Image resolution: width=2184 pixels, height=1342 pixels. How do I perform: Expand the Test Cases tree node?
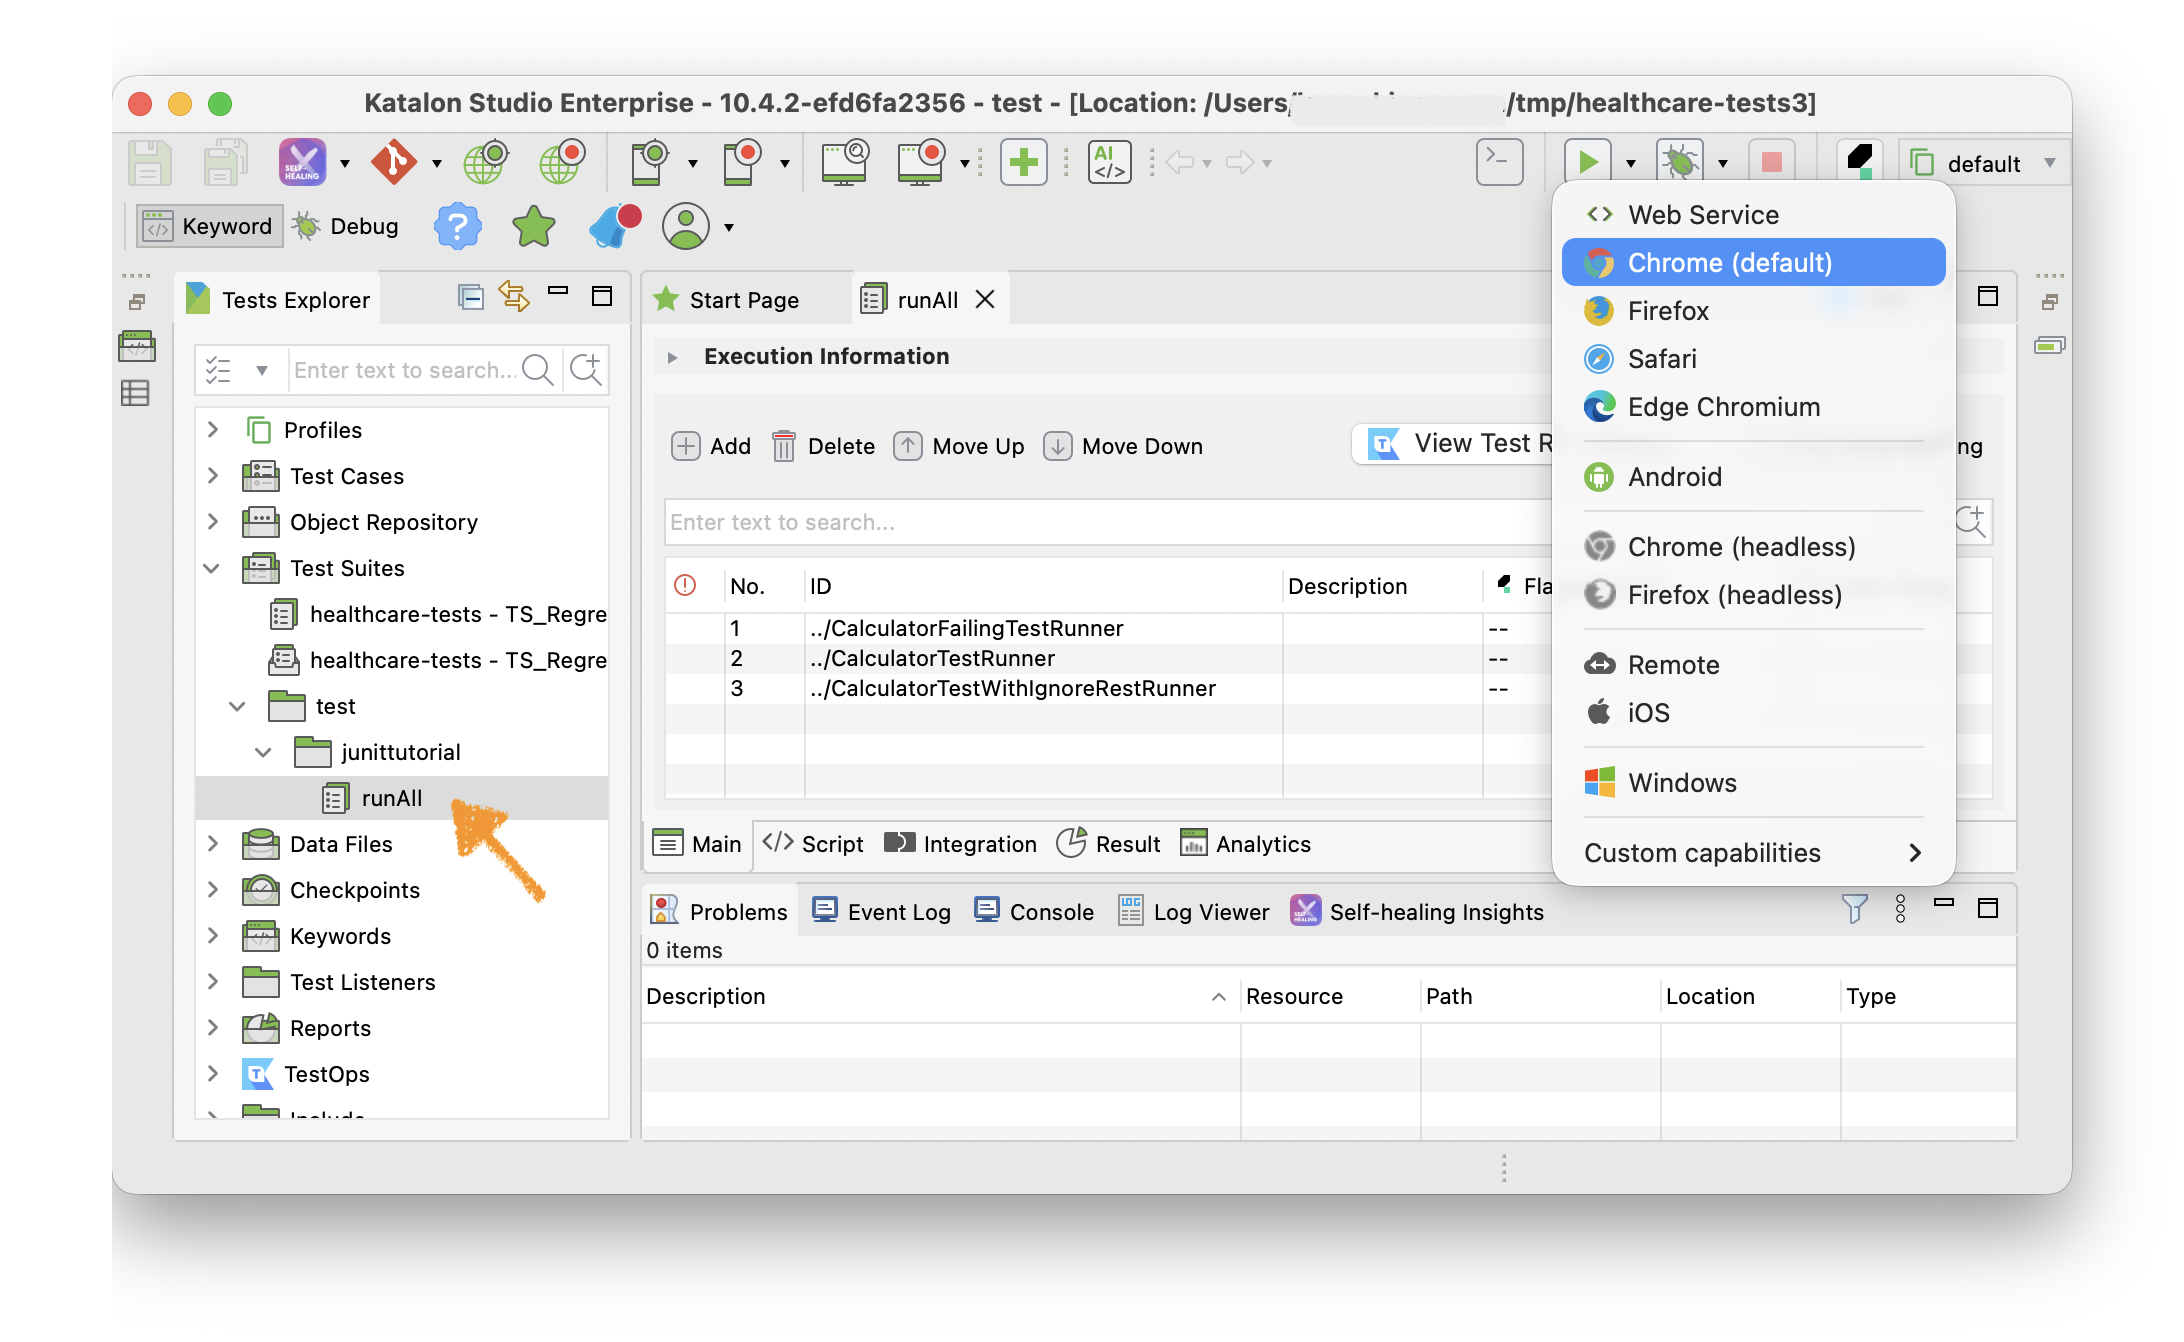tap(213, 476)
